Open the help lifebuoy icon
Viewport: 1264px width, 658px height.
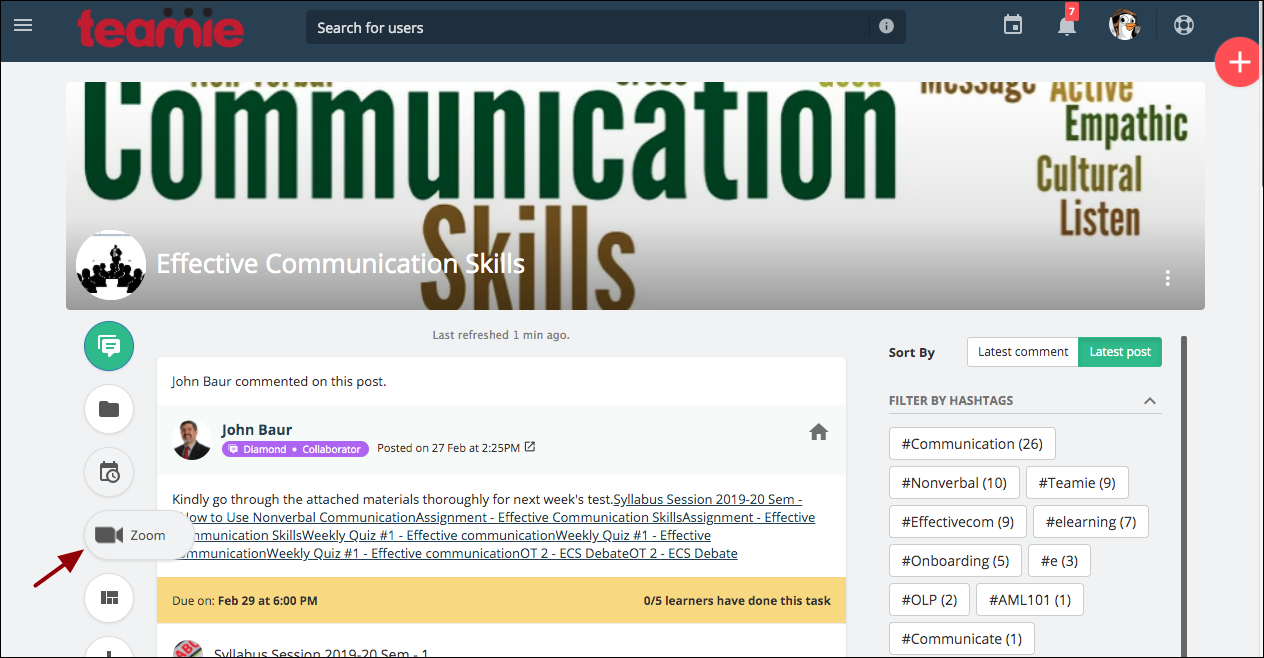tap(1184, 25)
